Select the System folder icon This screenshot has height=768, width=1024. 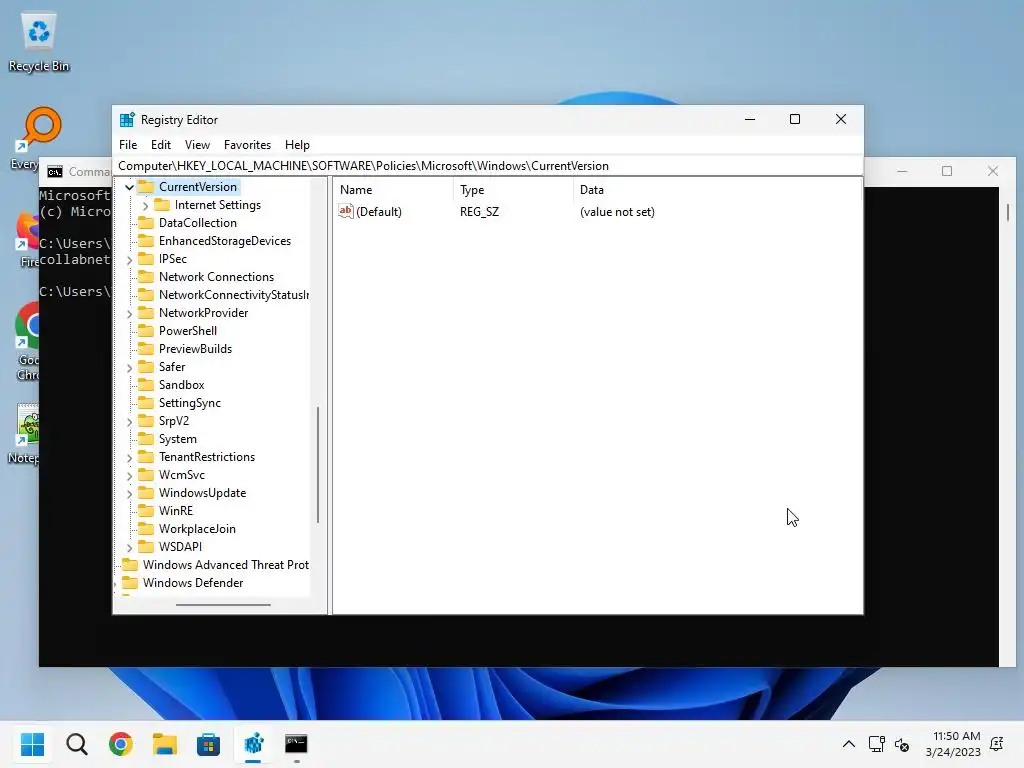(146, 439)
